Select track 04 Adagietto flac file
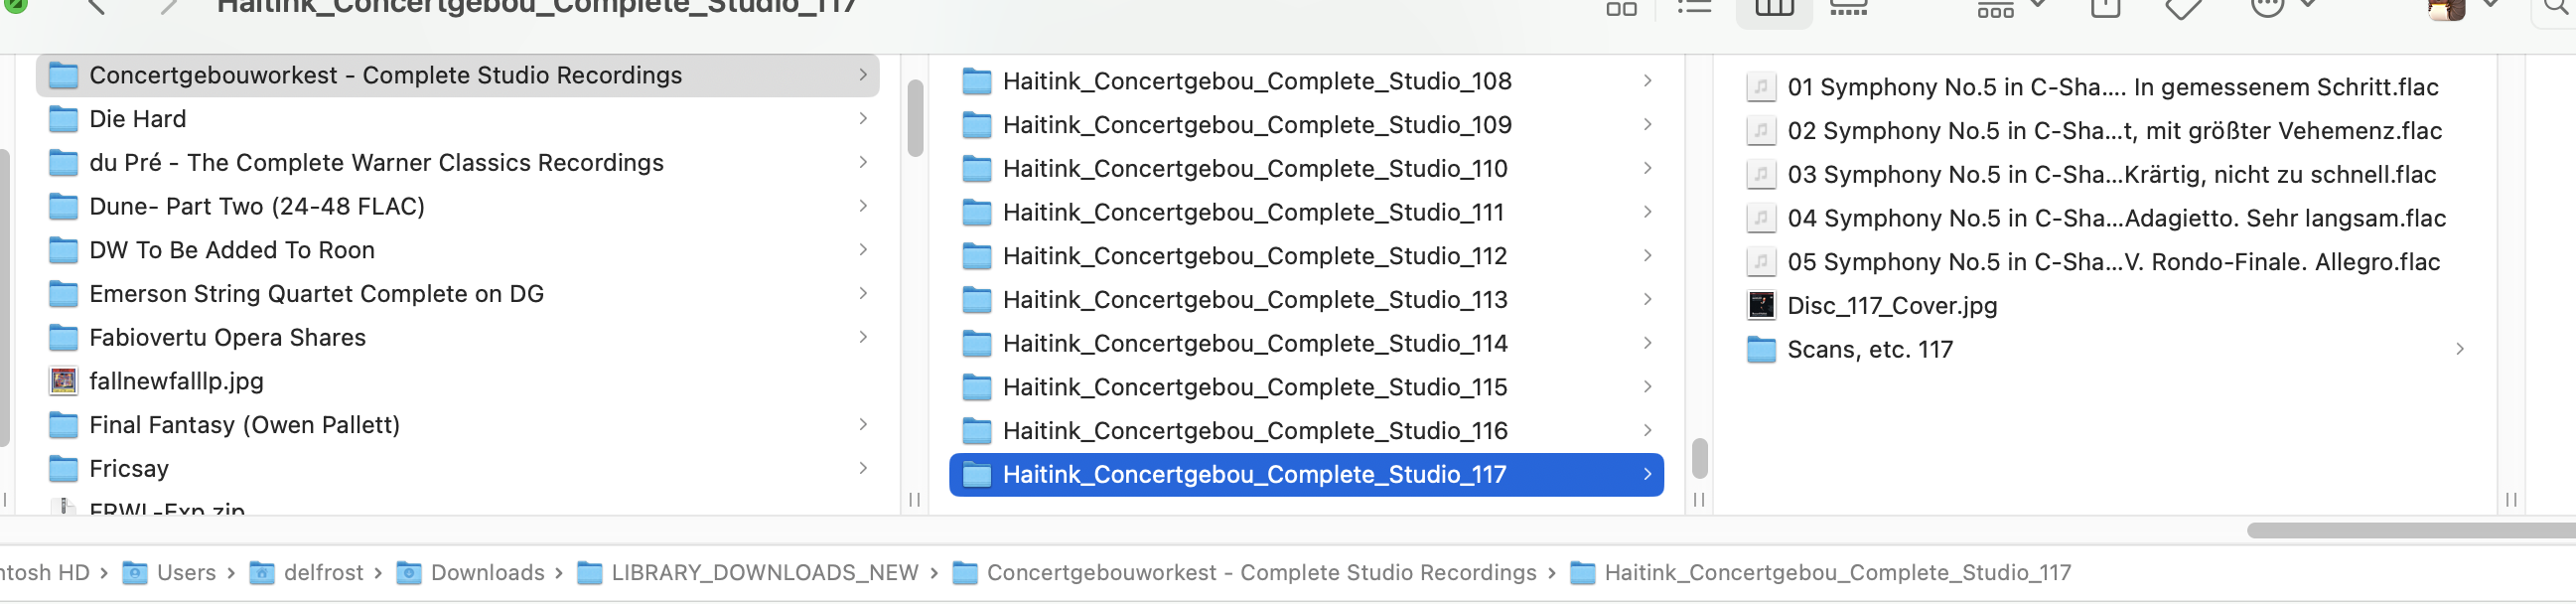 [x=2115, y=218]
